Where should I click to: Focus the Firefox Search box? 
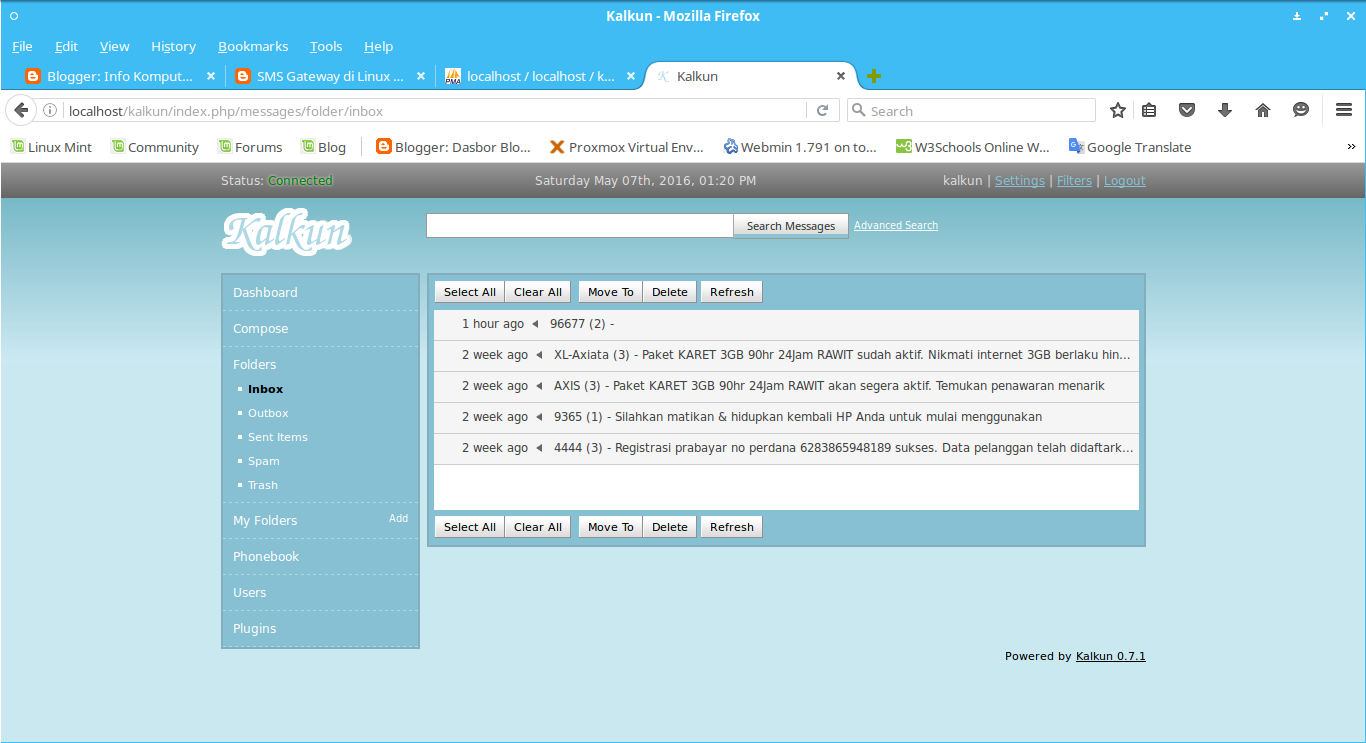971,111
